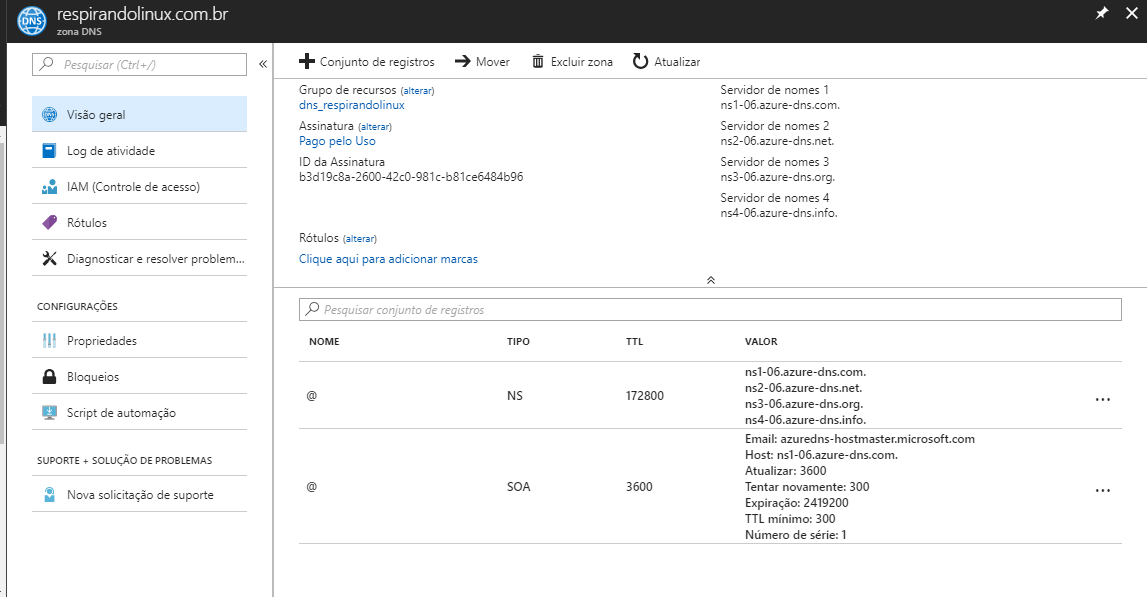
Task: Open the dns_respirandolinux resource group link
Action: click(x=351, y=105)
